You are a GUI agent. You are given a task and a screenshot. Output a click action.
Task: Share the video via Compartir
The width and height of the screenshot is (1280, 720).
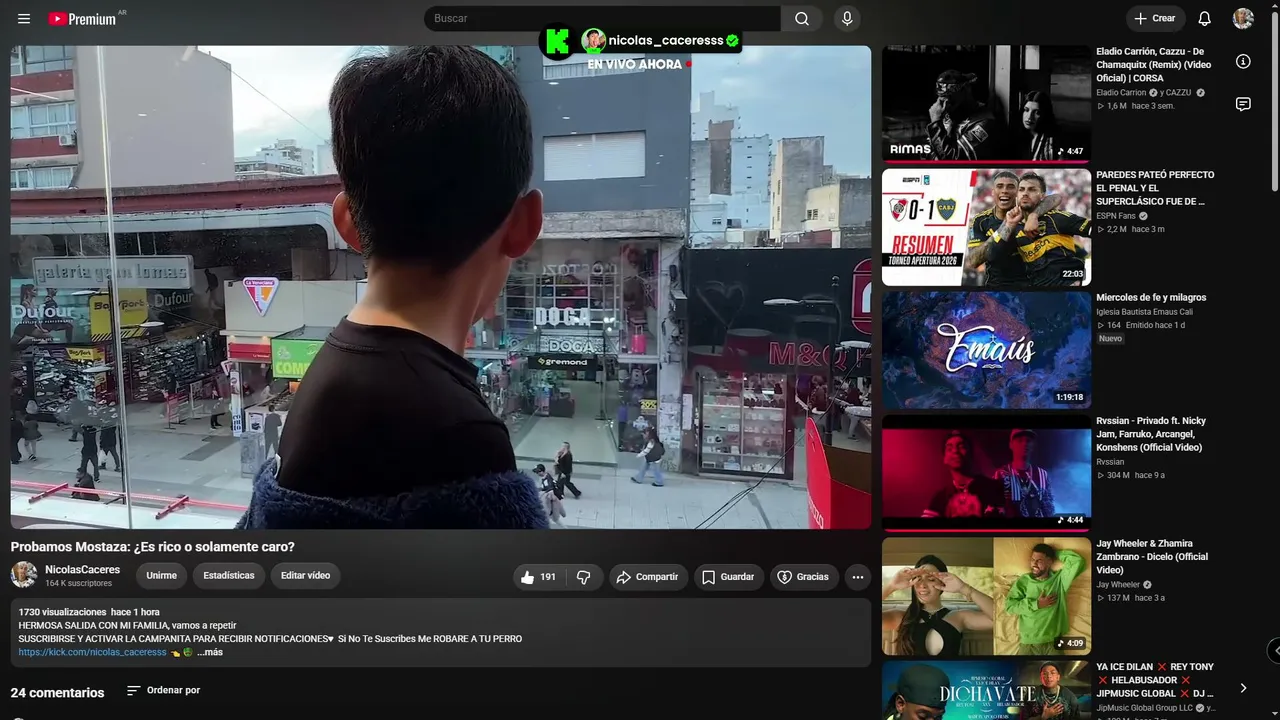pos(648,577)
